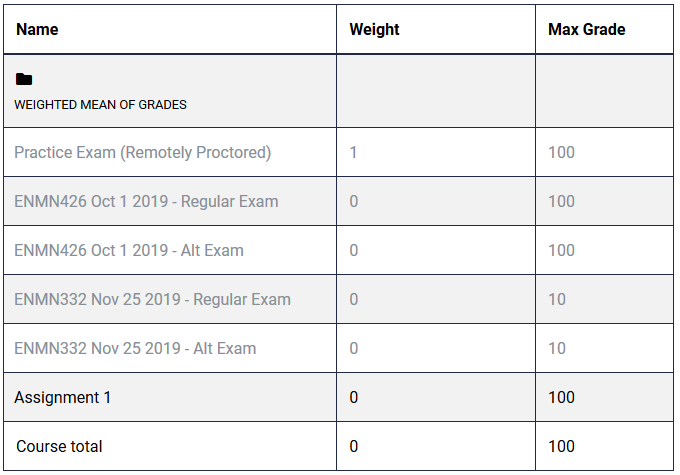The height and width of the screenshot is (475, 680).
Task: Click the Weight column header
Action: (x=374, y=29)
